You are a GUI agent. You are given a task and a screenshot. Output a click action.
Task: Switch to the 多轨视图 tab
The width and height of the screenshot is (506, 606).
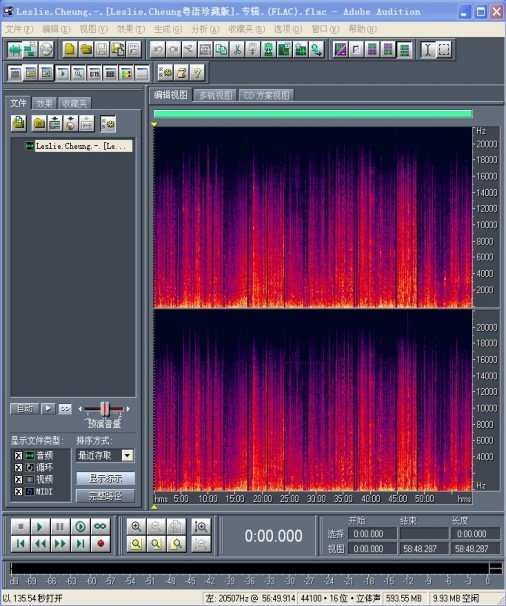(x=215, y=95)
